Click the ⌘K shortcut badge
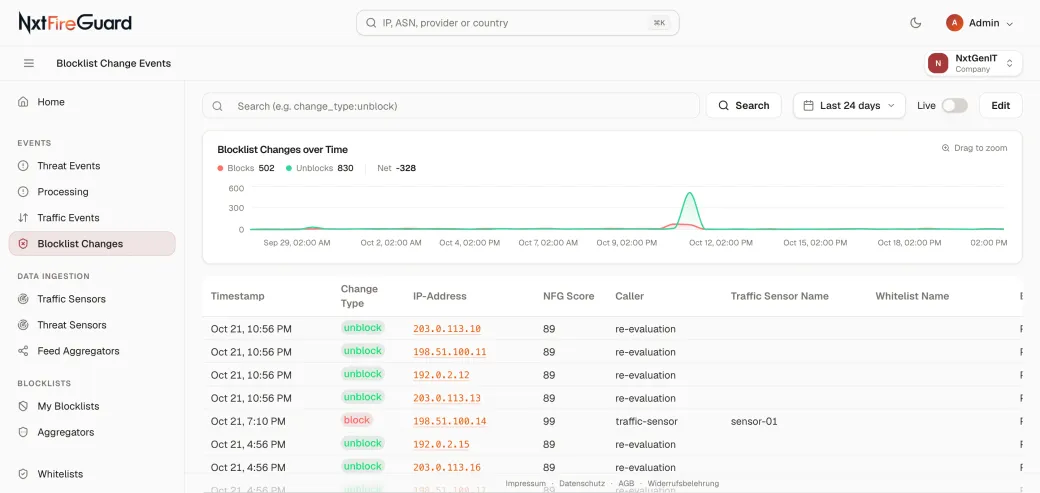1040x493 pixels. (x=659, y=23)
